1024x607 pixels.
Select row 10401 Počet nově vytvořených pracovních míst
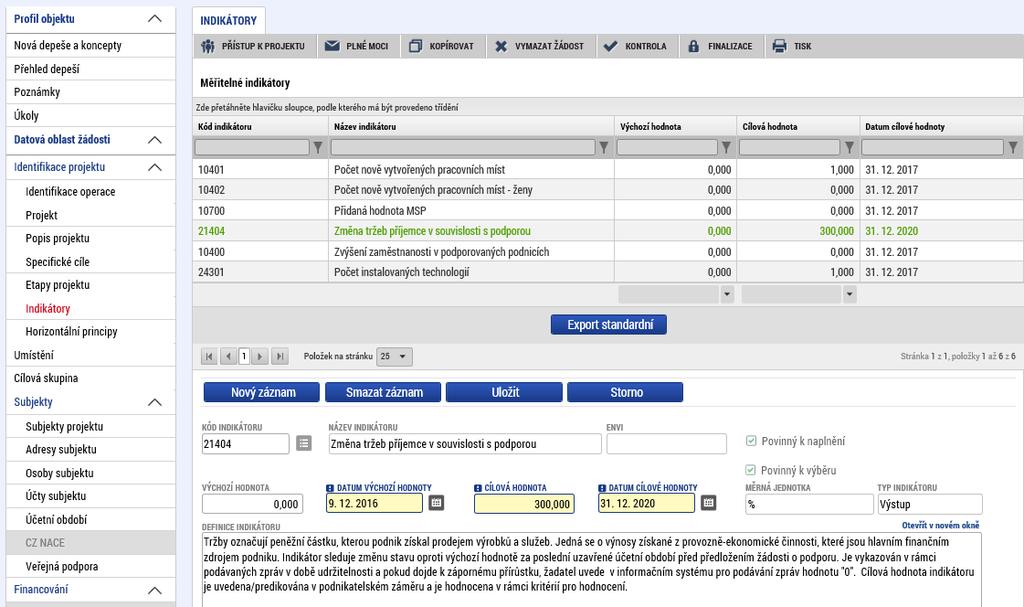tap(608, 170)
